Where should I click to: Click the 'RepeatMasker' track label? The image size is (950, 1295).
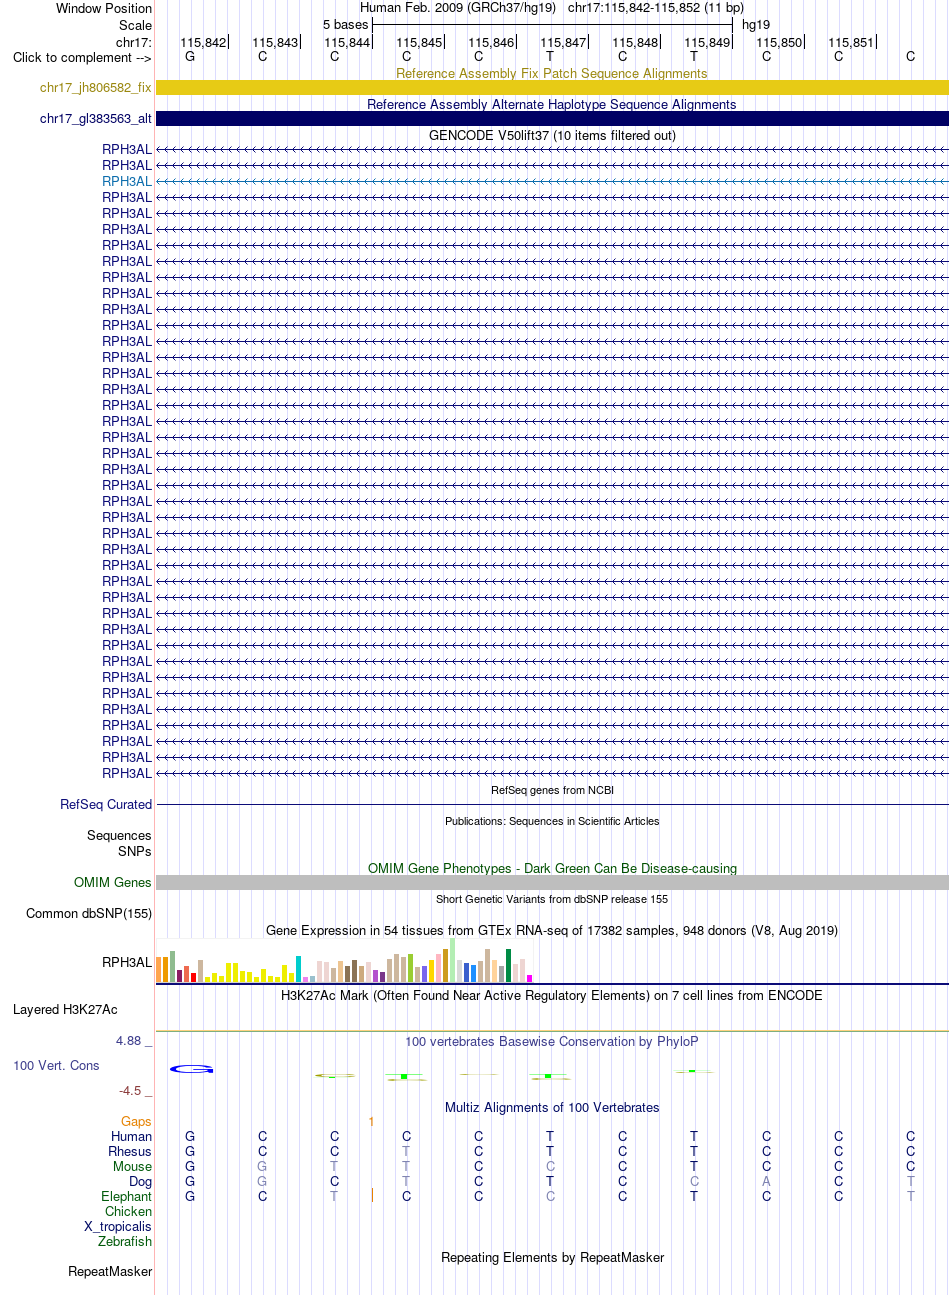[110, 1271]
